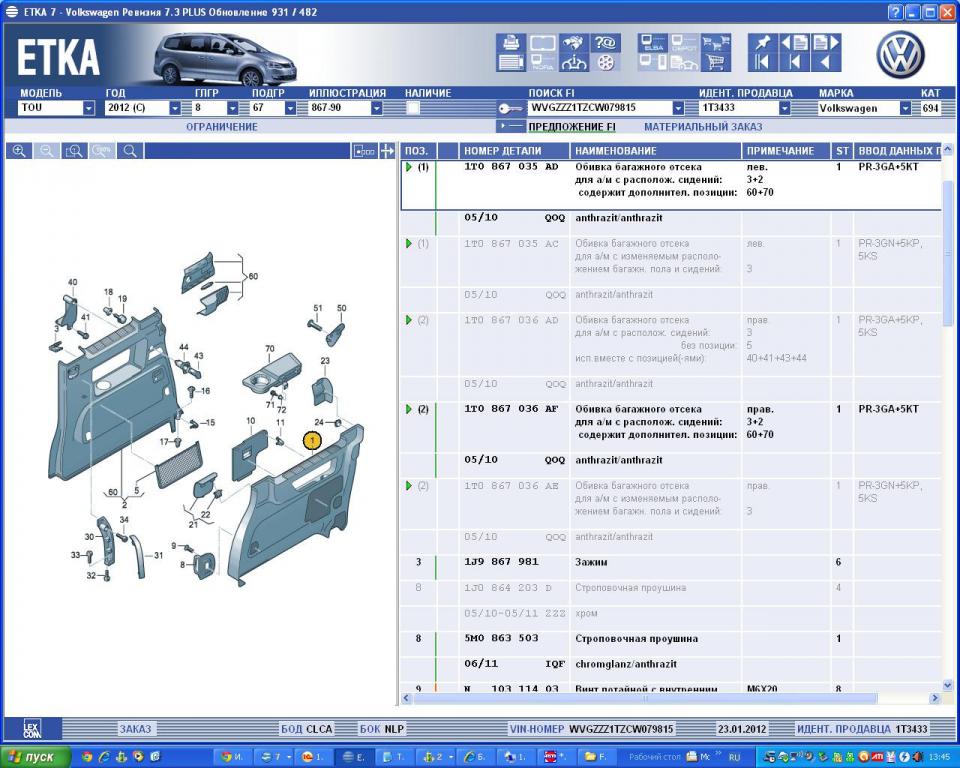This screenshot has height=768, width=960.
Task: Click the VIN-НОМЕР value in status bar
Action: click(621, 729)
